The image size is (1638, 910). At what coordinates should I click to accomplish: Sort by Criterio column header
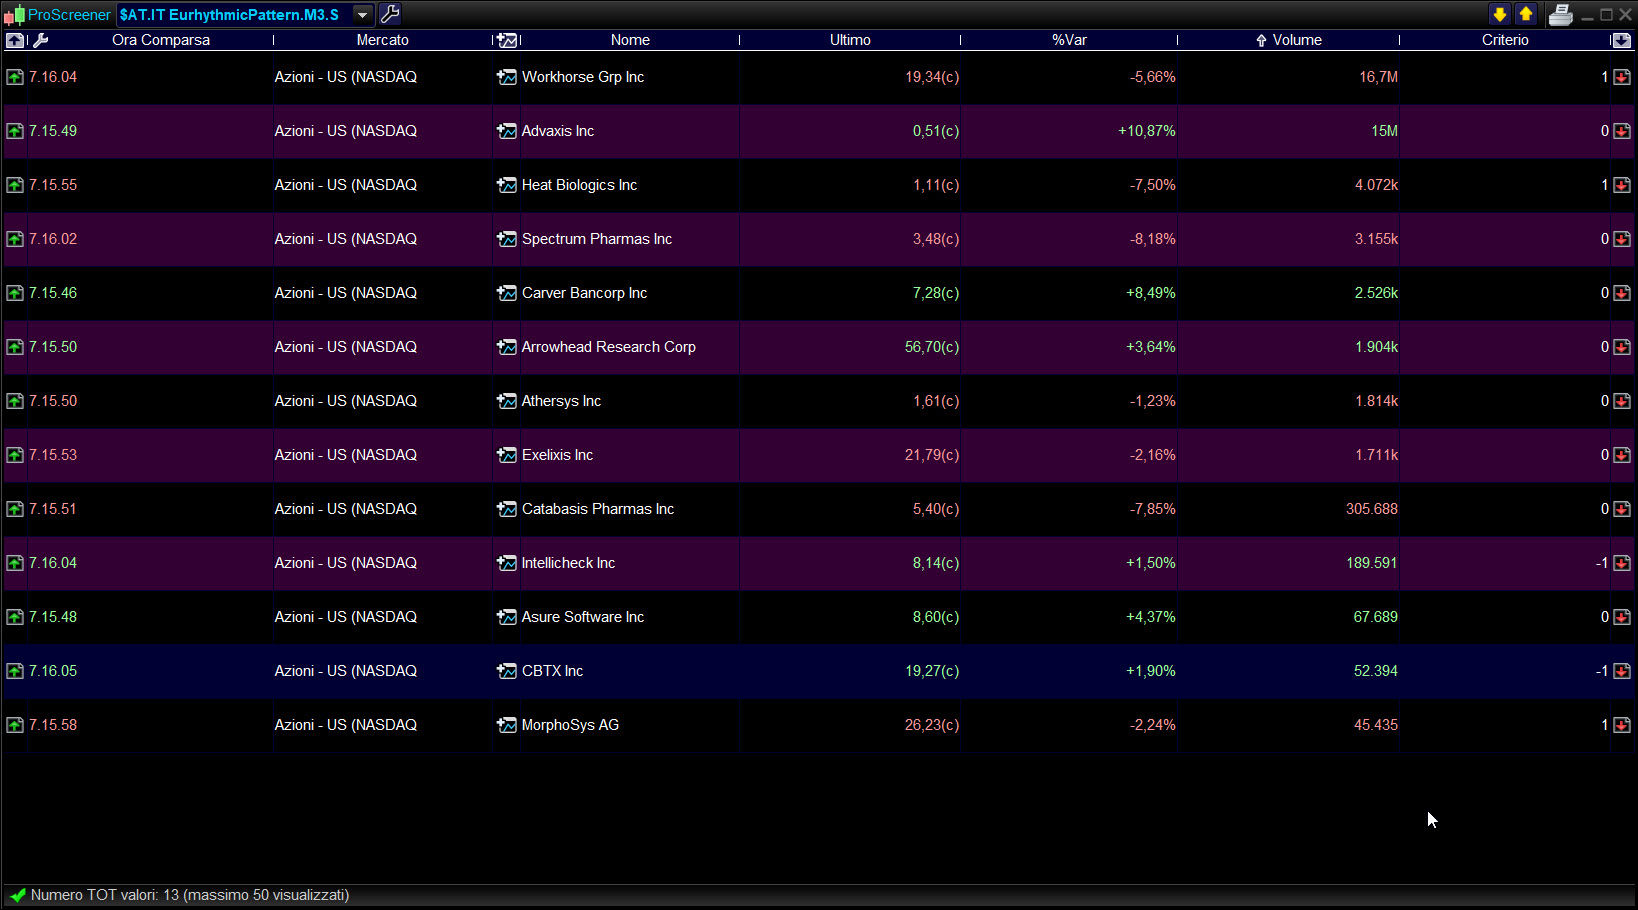tap(1505, 40)
